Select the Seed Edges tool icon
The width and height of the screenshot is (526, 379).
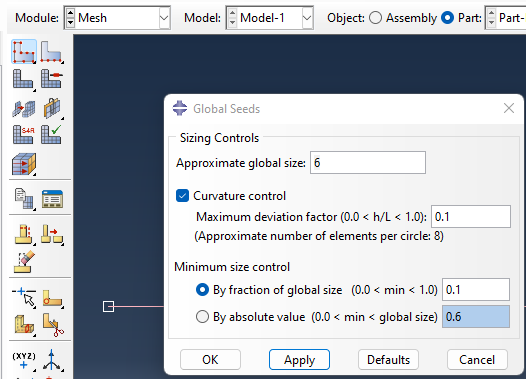coord(52,52)
